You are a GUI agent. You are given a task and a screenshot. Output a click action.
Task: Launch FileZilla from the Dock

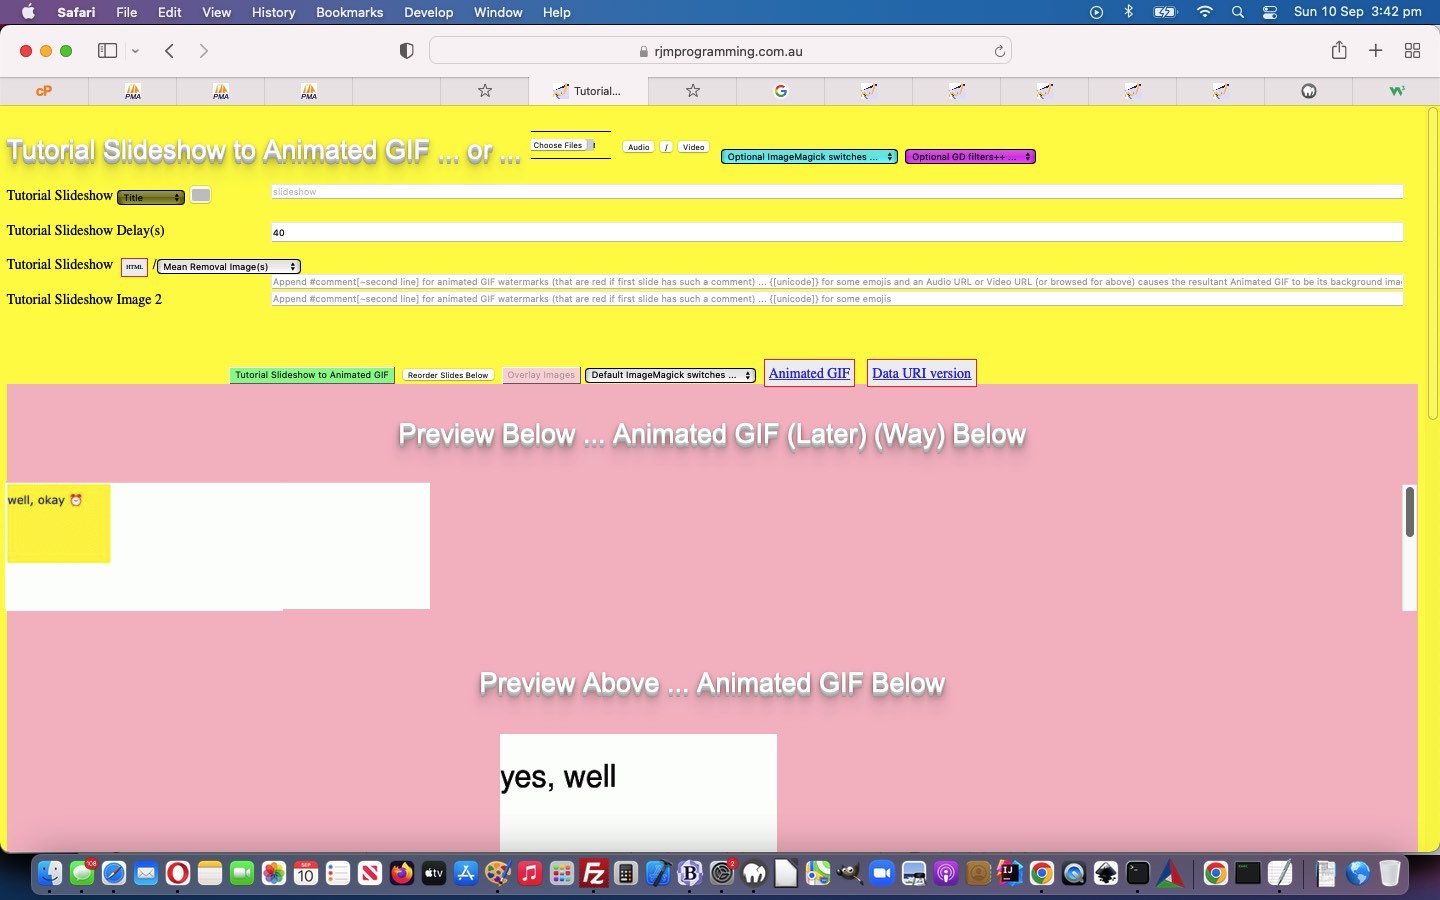(594, 874)
